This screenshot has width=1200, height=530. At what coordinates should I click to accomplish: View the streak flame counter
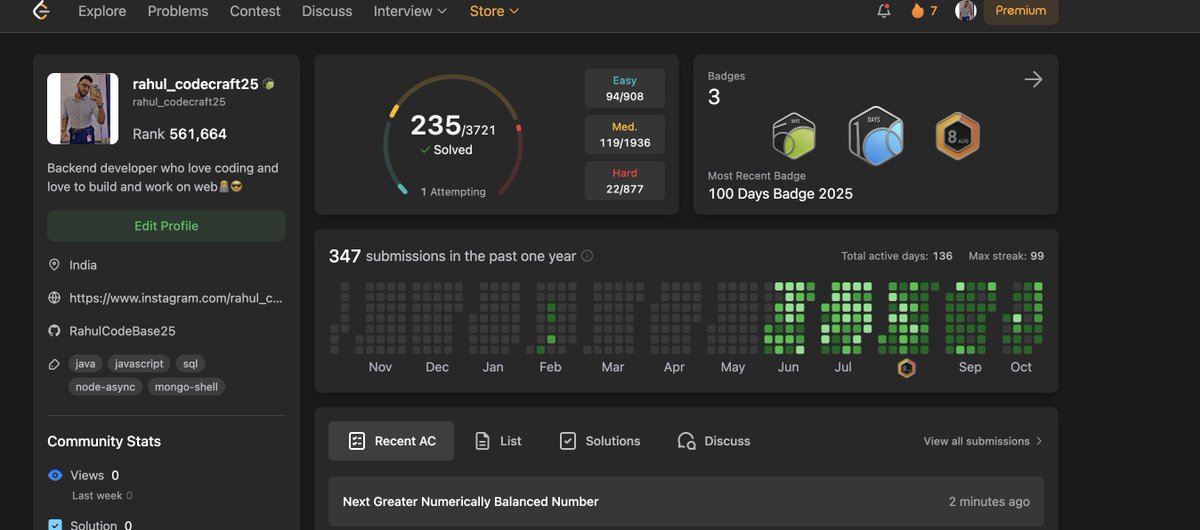click(x=923, y=11)
